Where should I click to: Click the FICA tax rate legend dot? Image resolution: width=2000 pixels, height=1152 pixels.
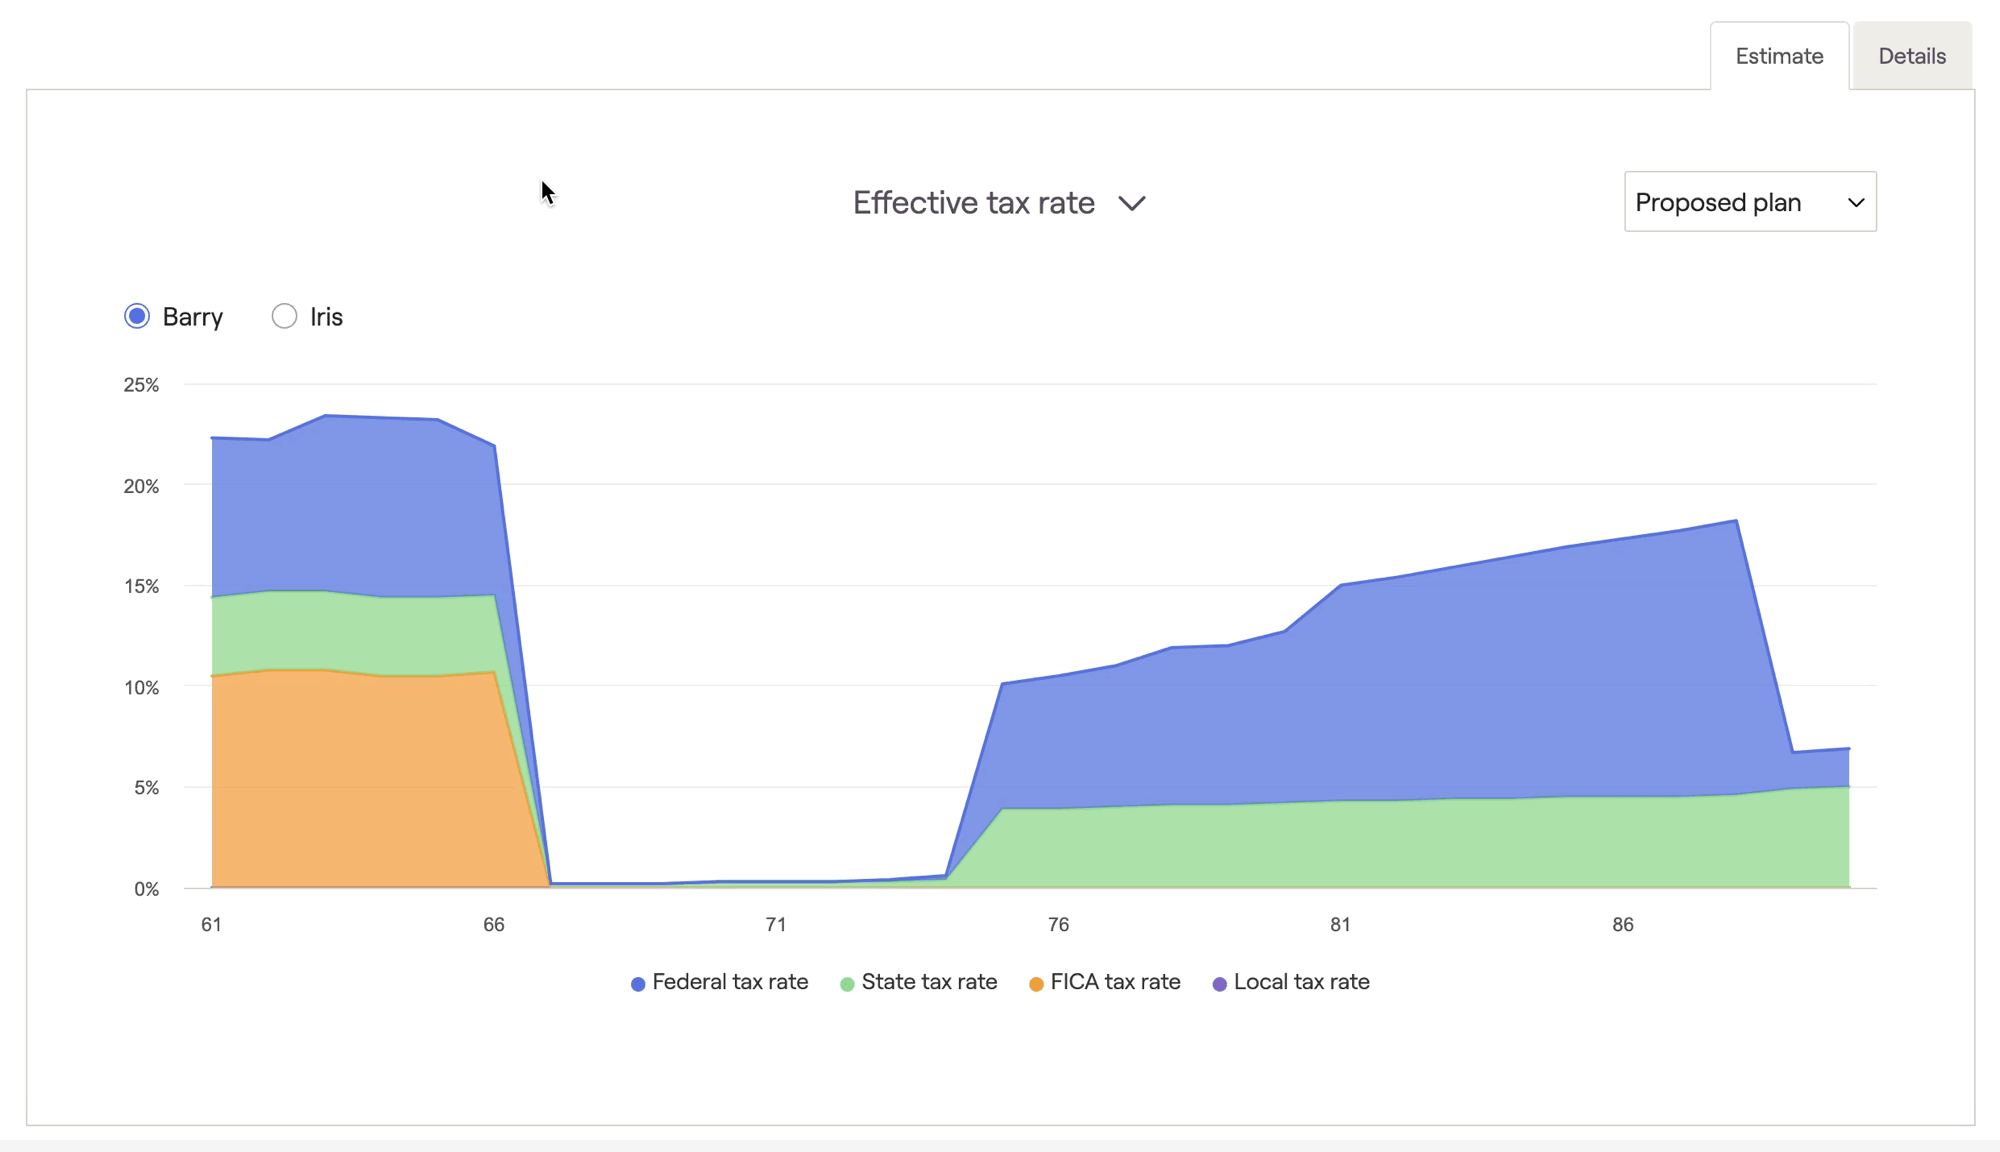1036,984
